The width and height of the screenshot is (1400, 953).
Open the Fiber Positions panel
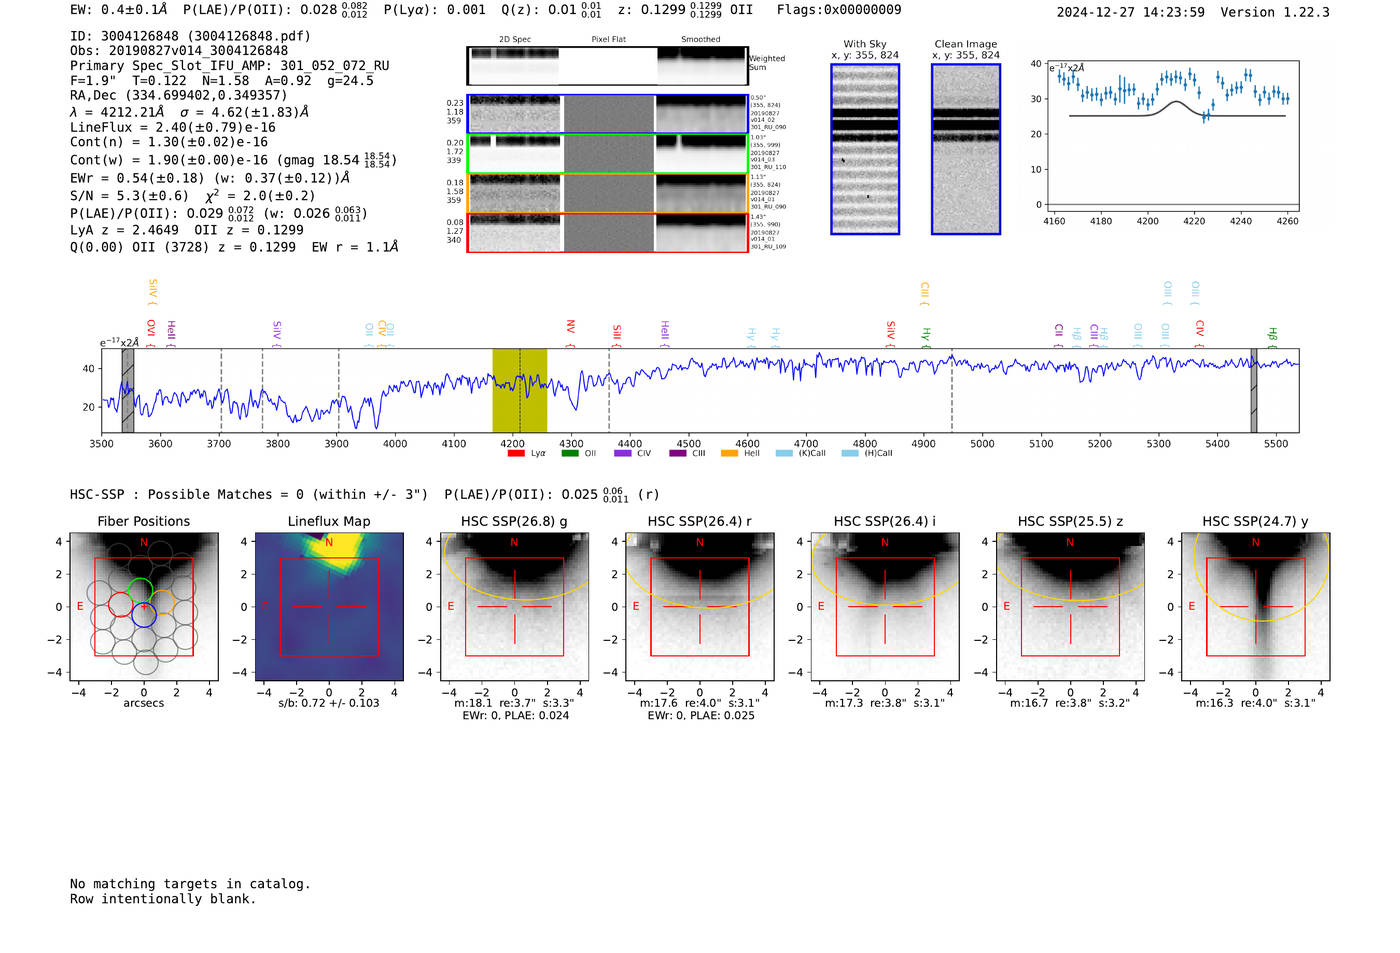click(x=144, y=607)
